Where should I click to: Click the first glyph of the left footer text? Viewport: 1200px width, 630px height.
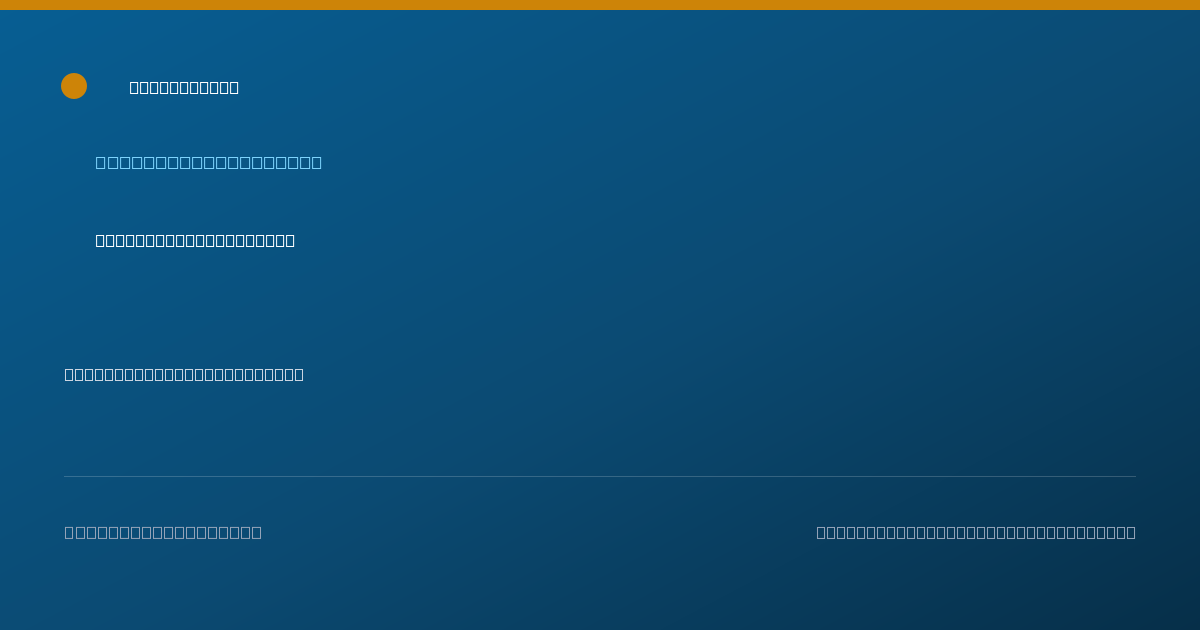pyautogui.click(x=70, y=532)
